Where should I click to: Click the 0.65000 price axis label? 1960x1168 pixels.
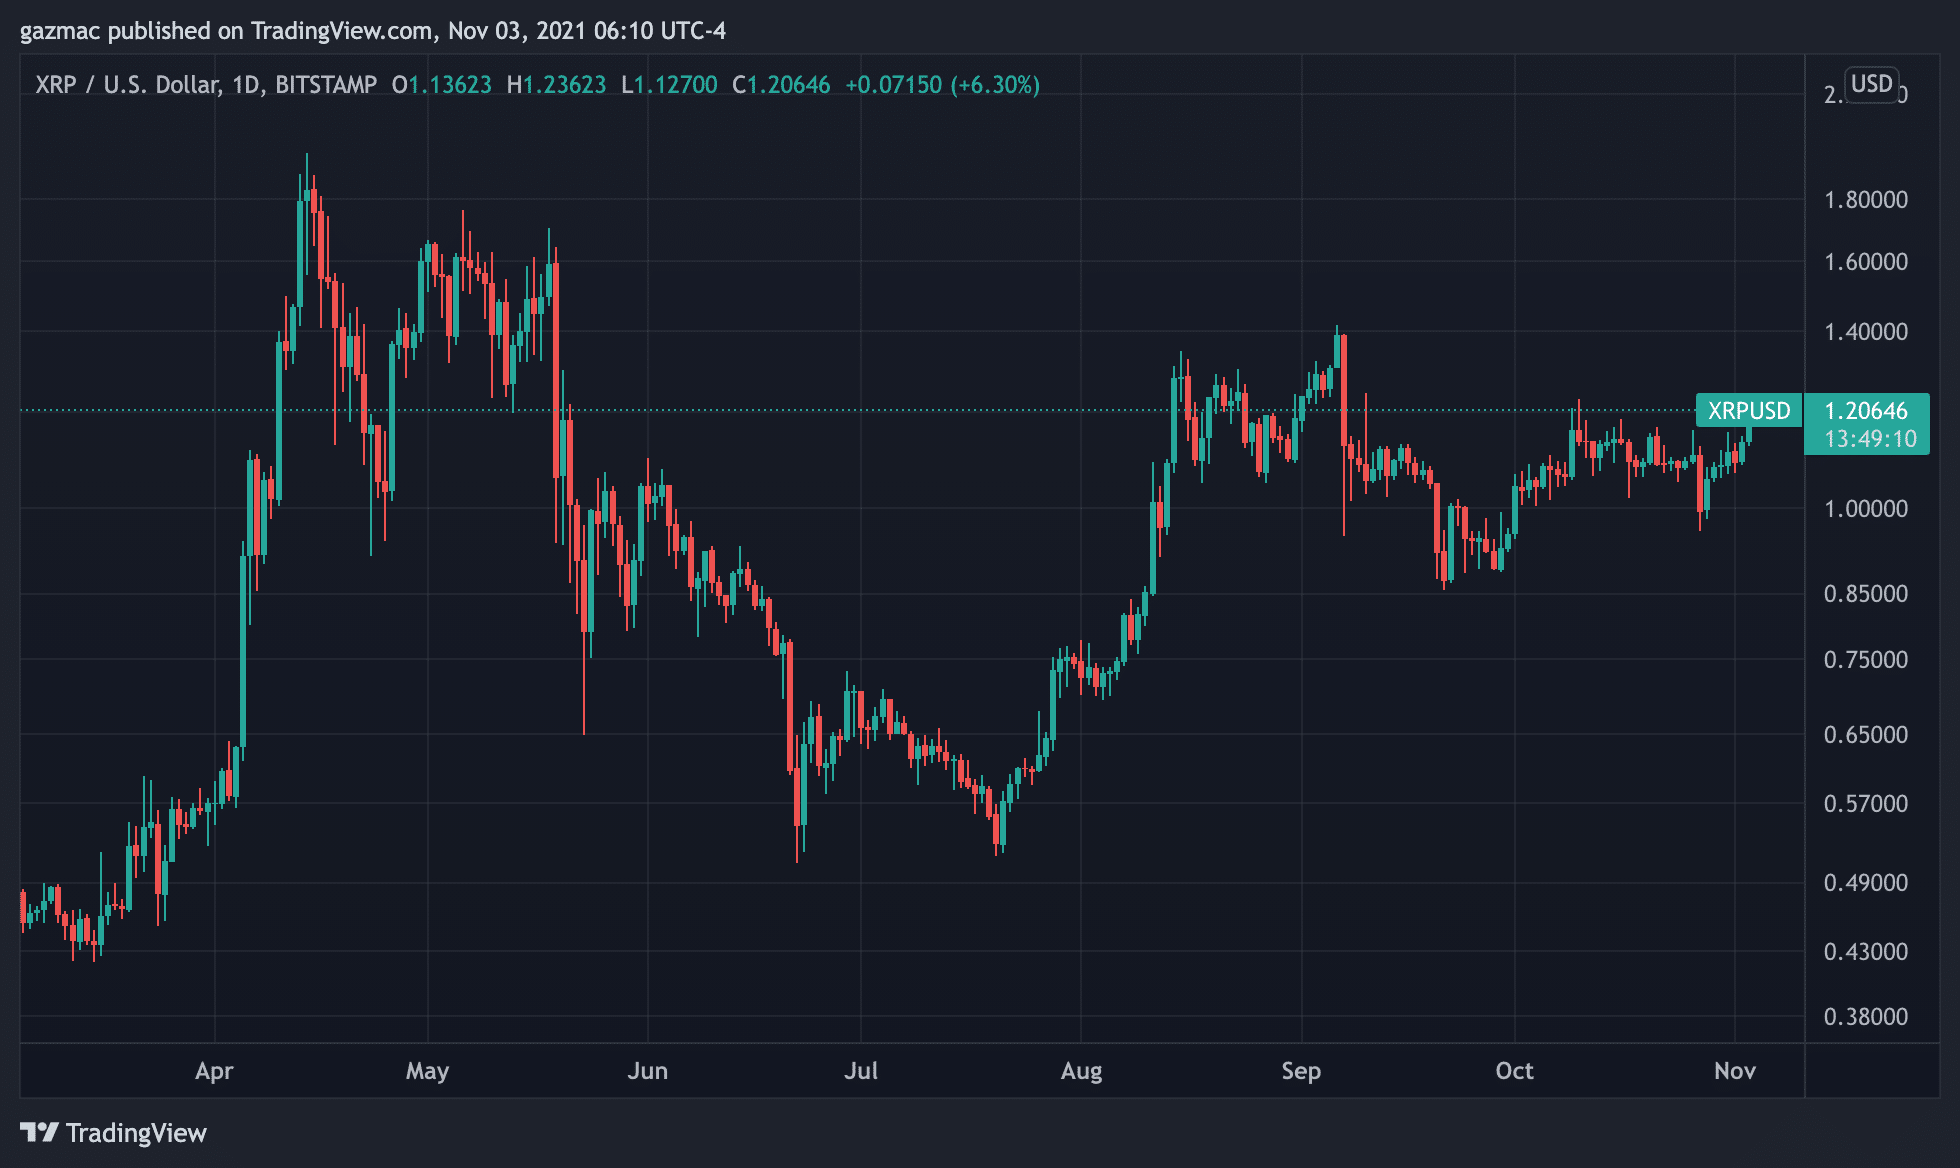coord(1866,735)
